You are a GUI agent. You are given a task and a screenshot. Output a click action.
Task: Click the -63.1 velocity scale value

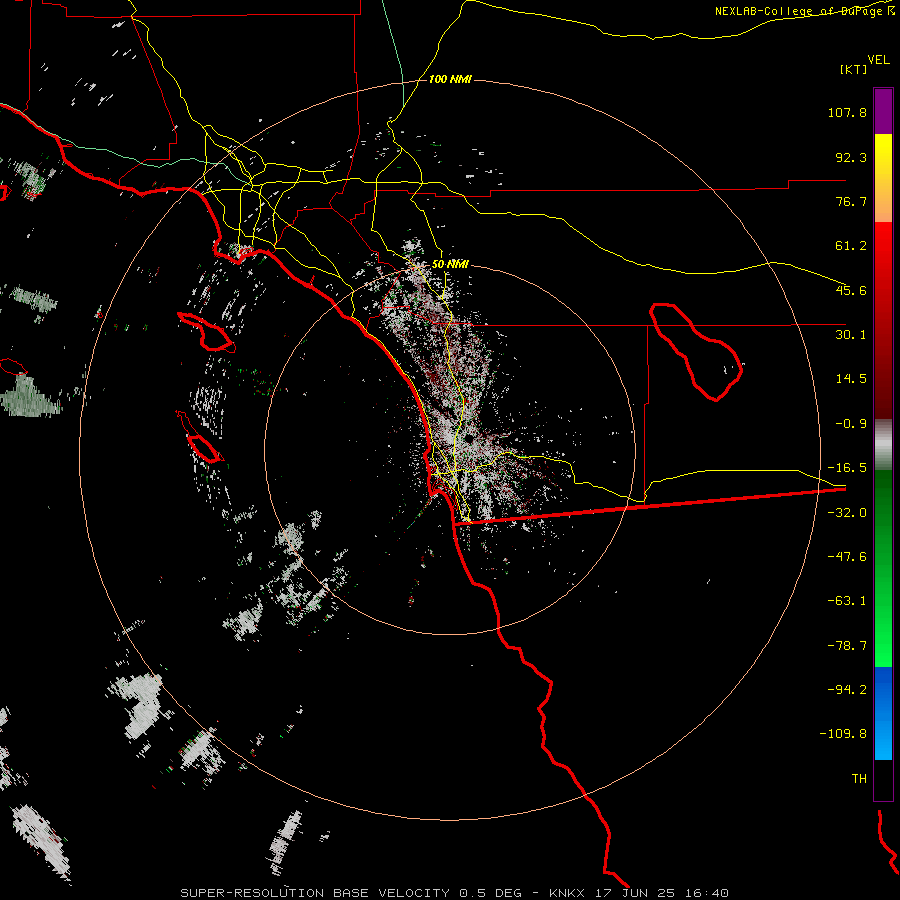click(x=847, y=601)
